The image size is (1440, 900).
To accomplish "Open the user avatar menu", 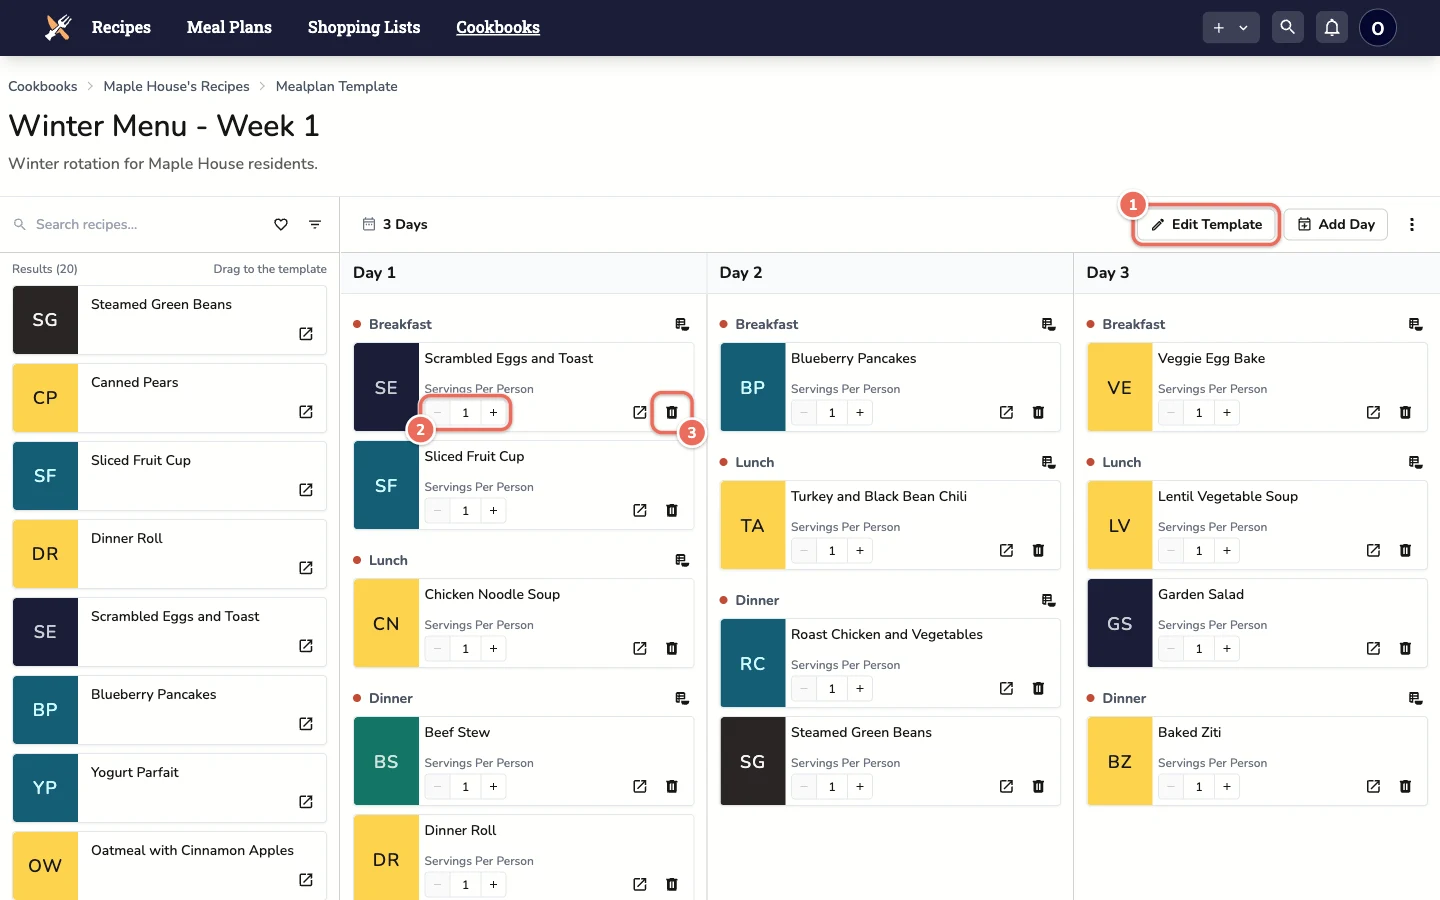I will (1378, 28).
